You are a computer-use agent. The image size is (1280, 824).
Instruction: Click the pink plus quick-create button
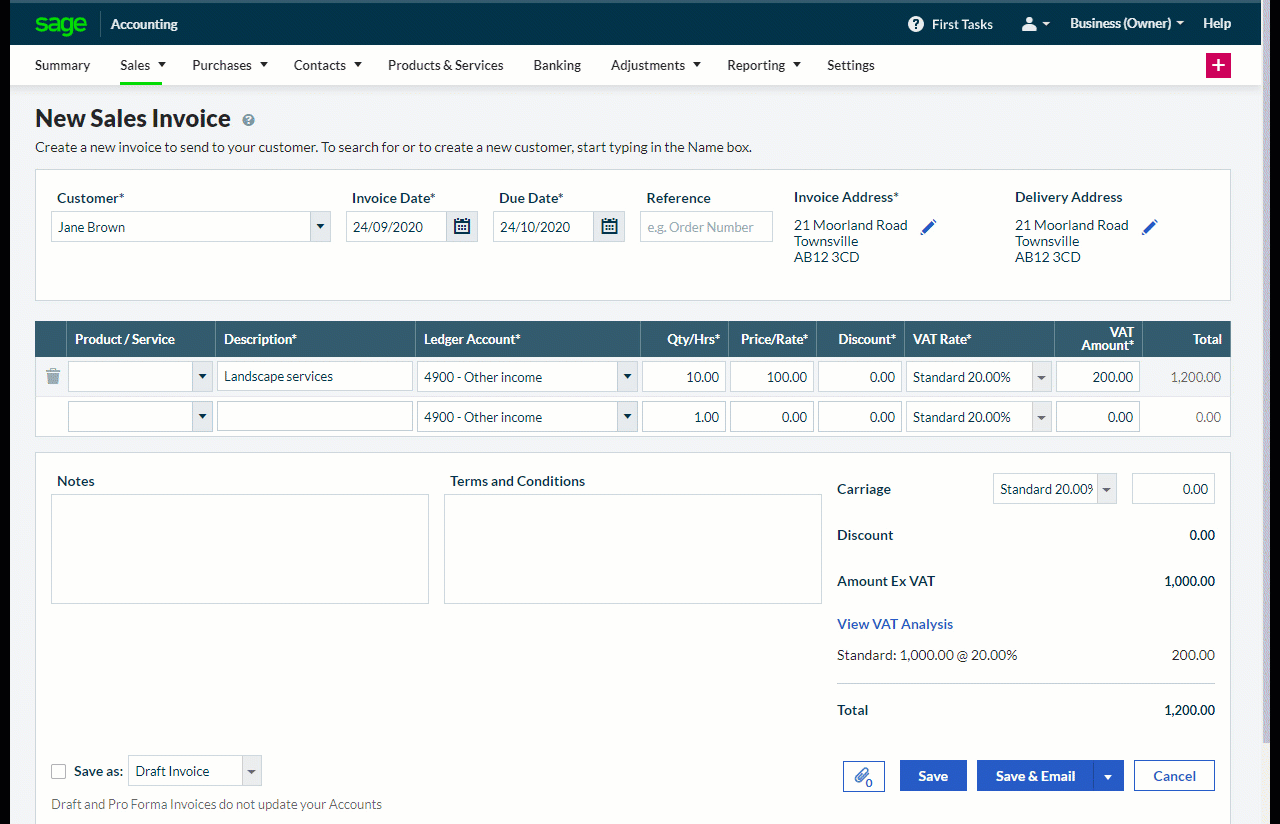click(1218, 65)
